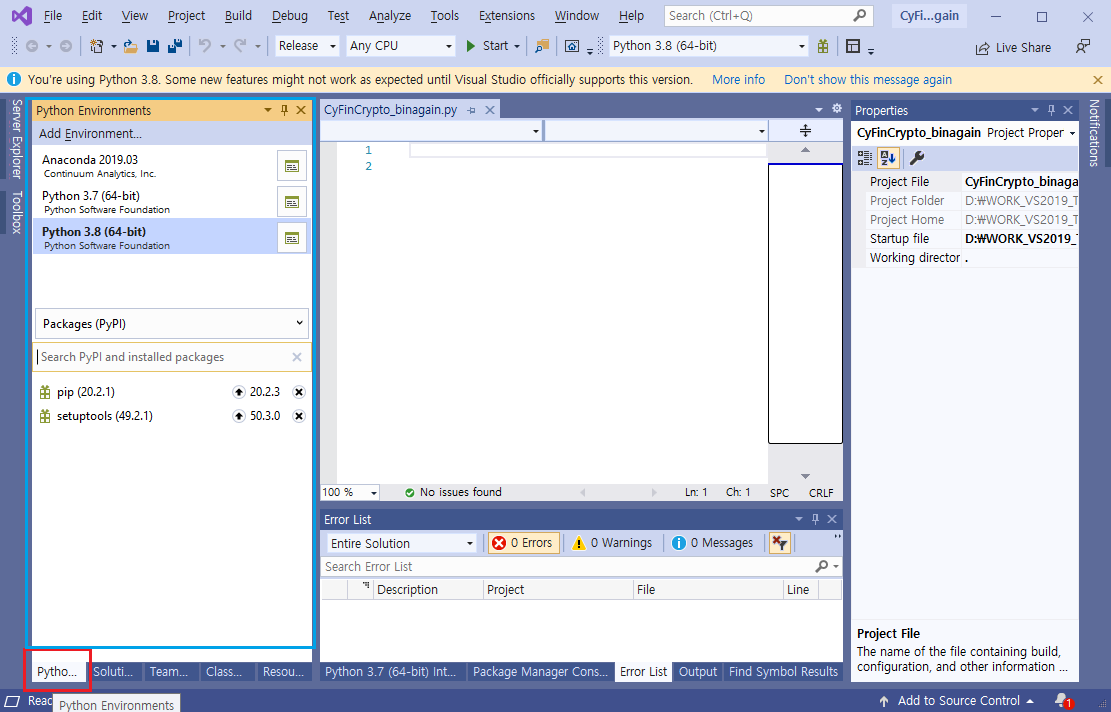This screenshot has height=712, width=1111.
Task: Click Categorized view icon in Properties
Action: coord(865,157)
